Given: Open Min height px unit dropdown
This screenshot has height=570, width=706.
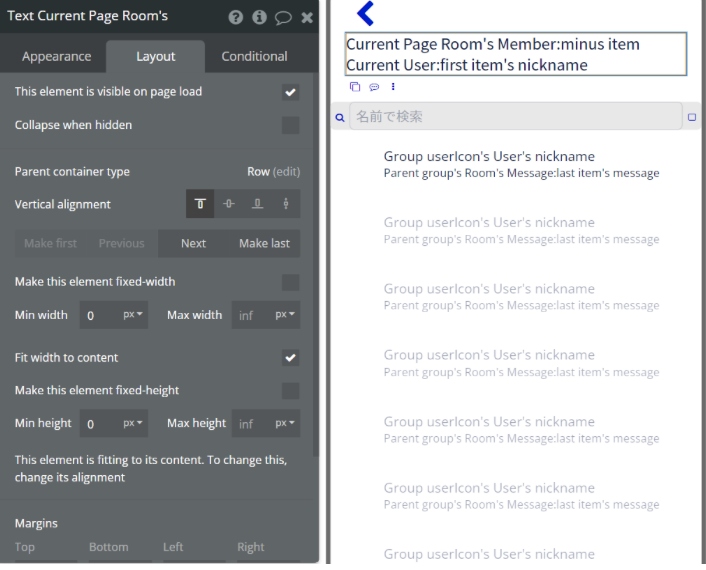Looking at the screenshot, I should (133, 423).
